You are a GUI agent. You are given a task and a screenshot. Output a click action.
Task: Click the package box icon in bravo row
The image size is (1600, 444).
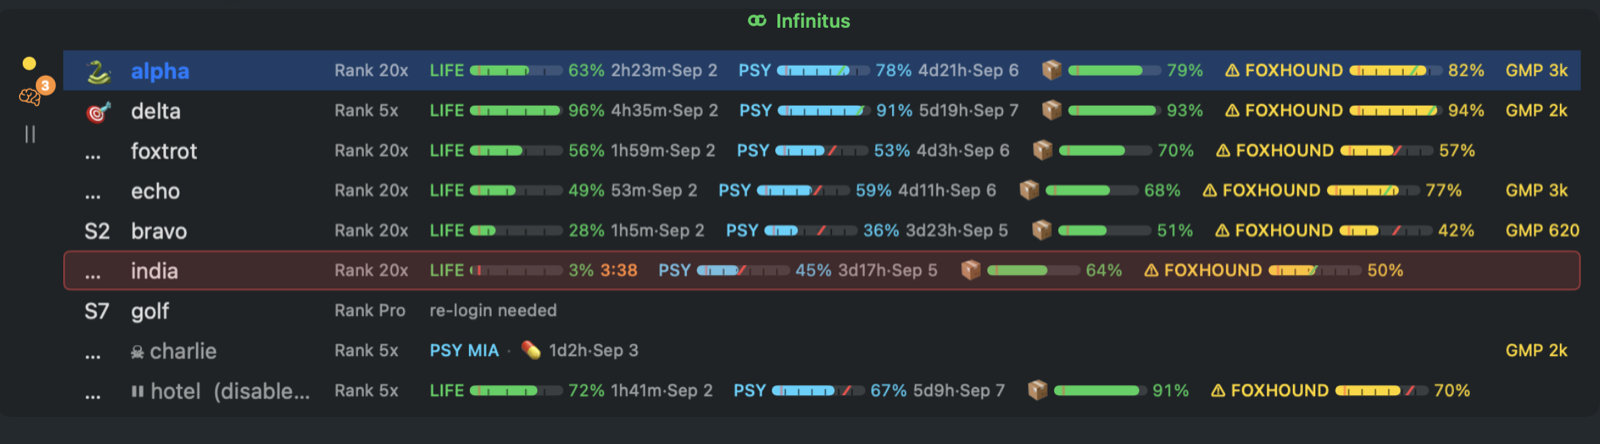point(1041,230)
